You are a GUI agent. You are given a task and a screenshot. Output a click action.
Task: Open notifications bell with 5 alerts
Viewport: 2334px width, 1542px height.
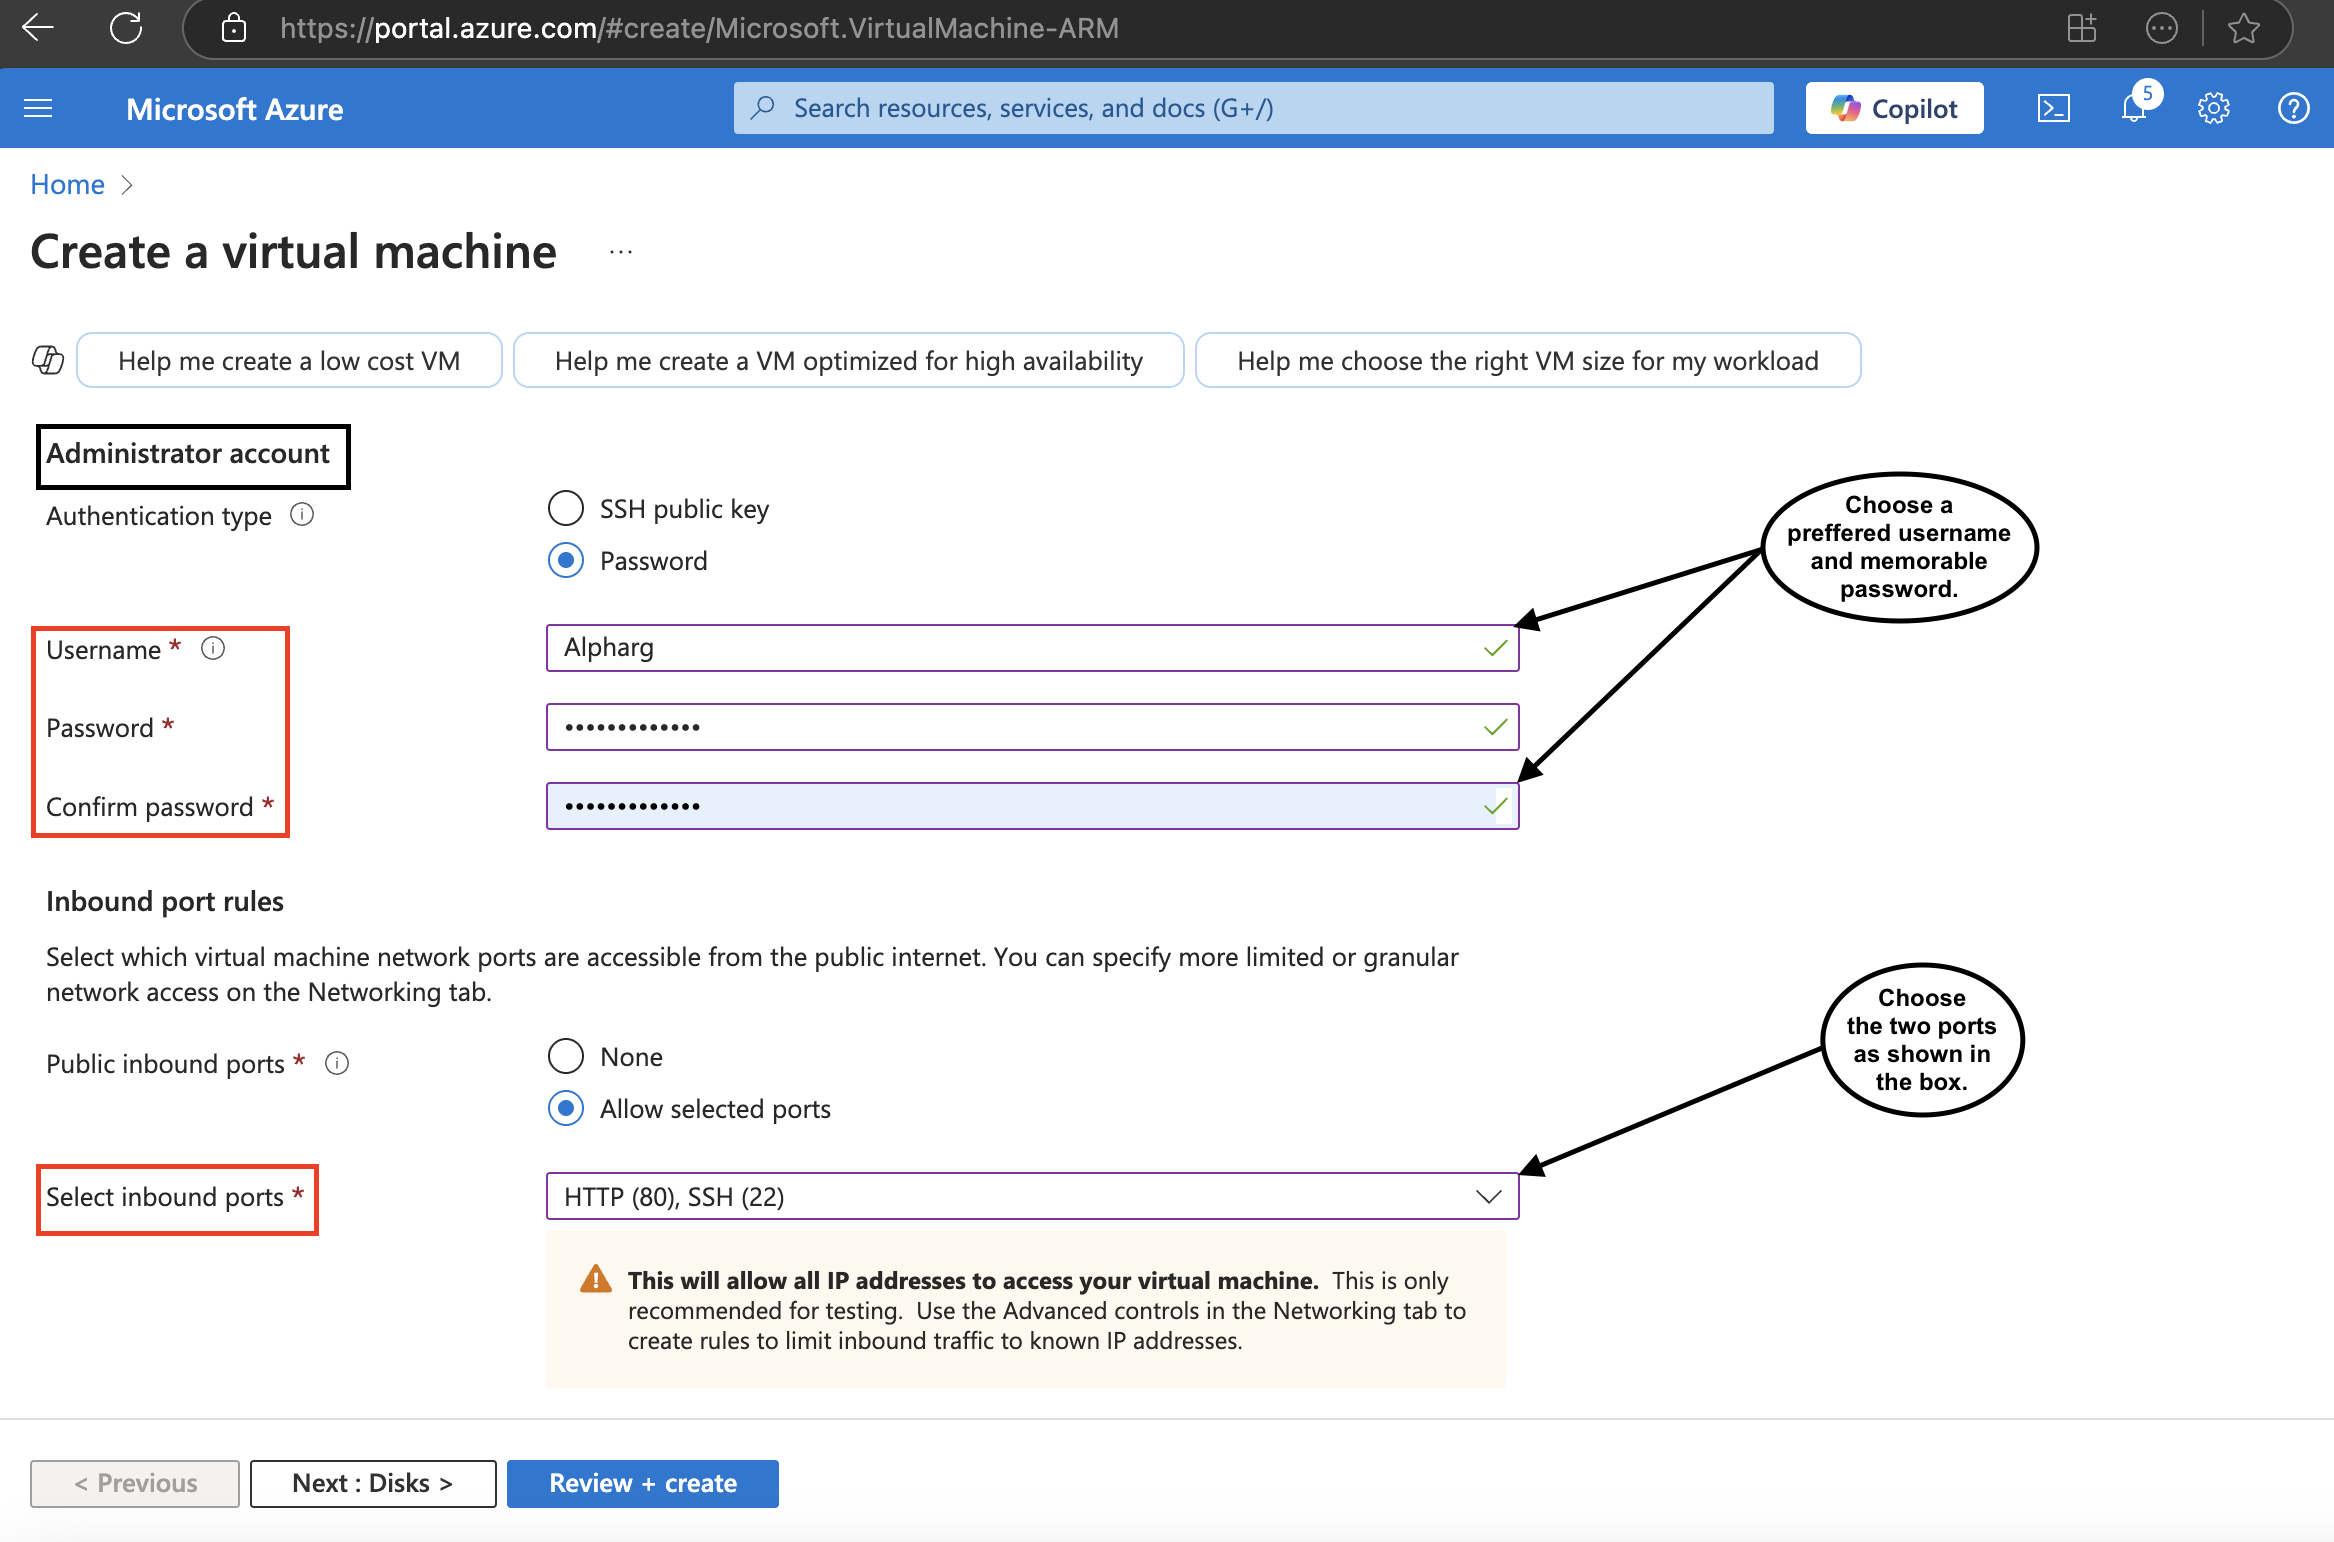pos(2134,106)
